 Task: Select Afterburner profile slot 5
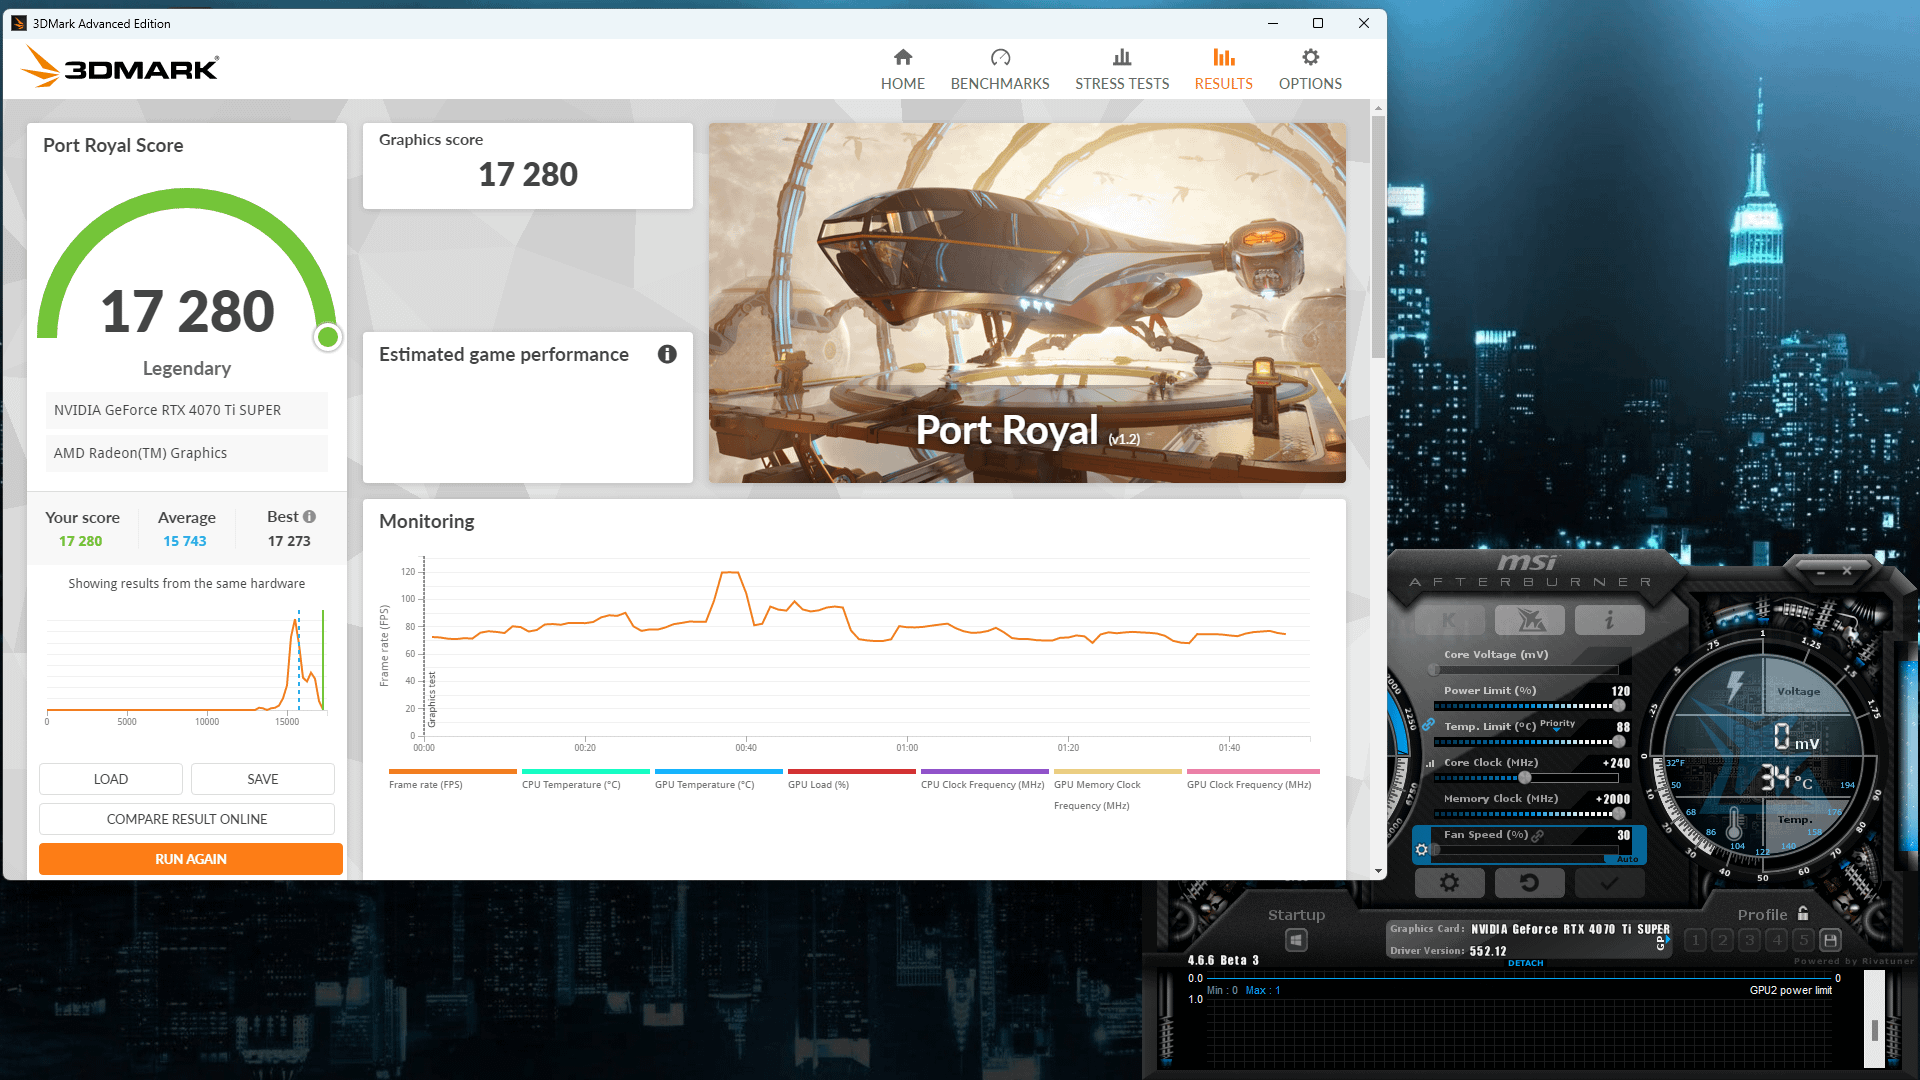coord(1803,940)
